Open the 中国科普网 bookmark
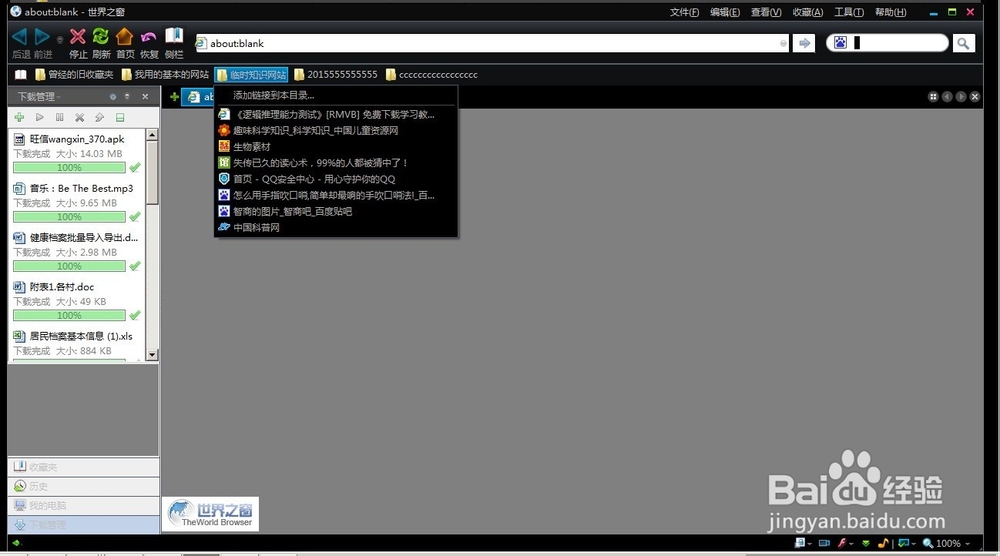Viewport: 1000px width, 556px height. (336, 227)
